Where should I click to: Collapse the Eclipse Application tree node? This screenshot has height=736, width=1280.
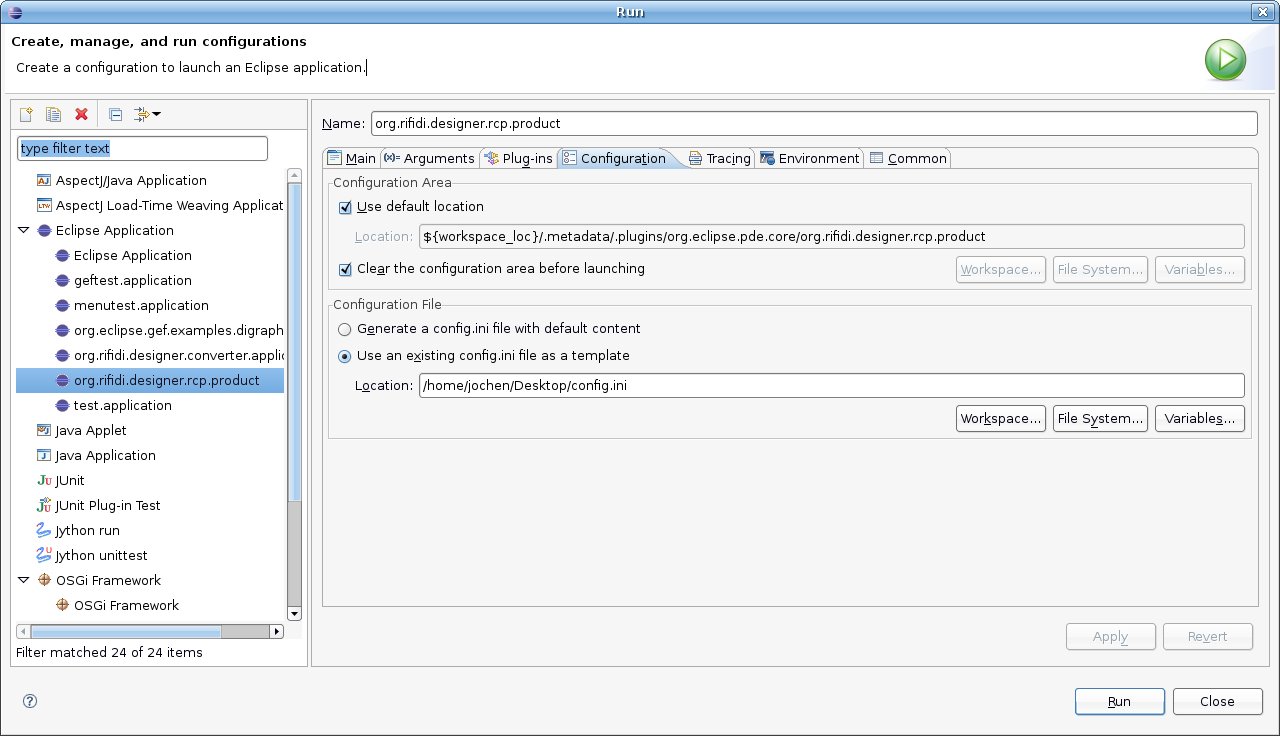click(24, 231)
